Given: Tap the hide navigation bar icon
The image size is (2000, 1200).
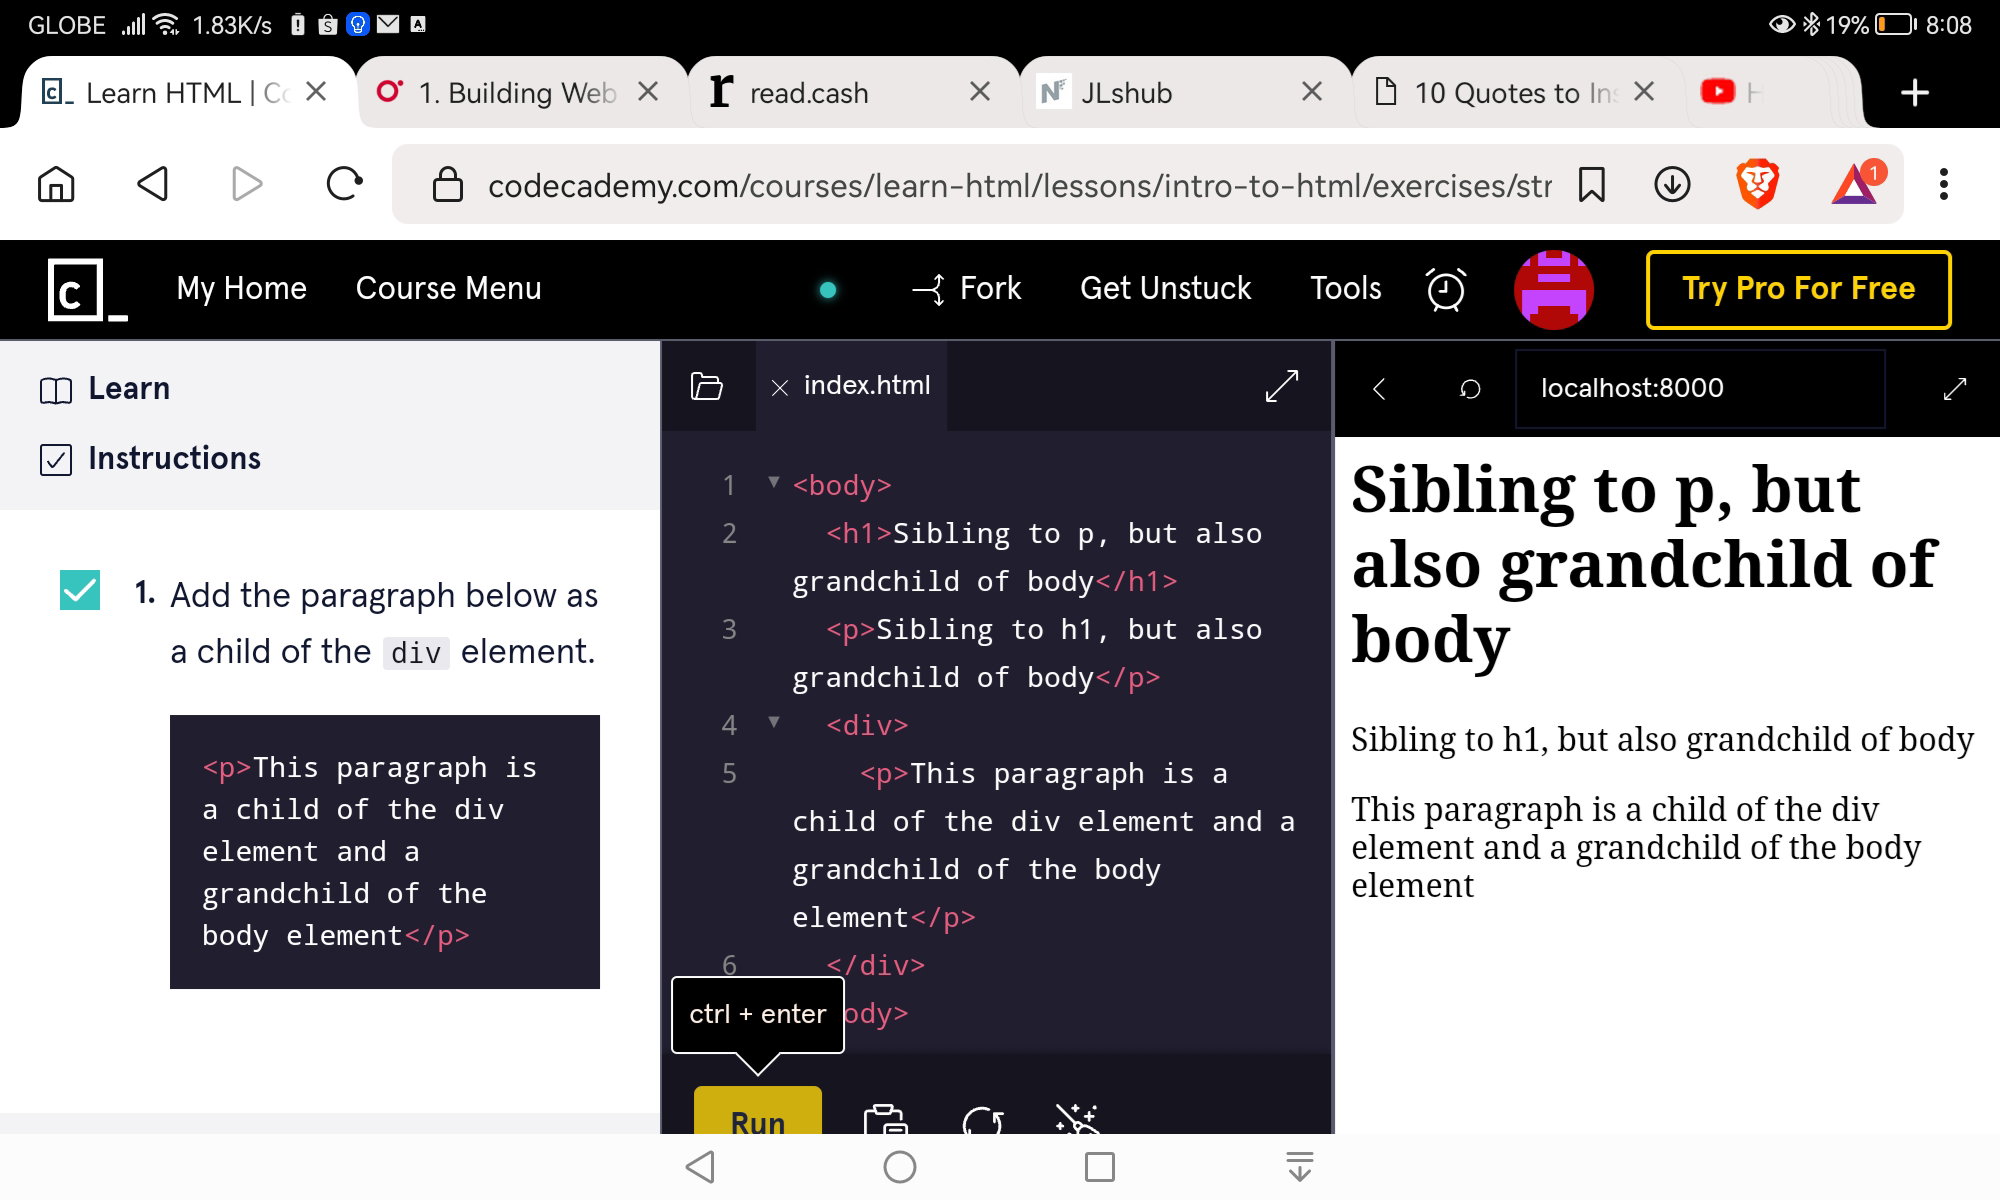Looking at the screenshot, I should pyautogui.click(x=1299, y=1166).
